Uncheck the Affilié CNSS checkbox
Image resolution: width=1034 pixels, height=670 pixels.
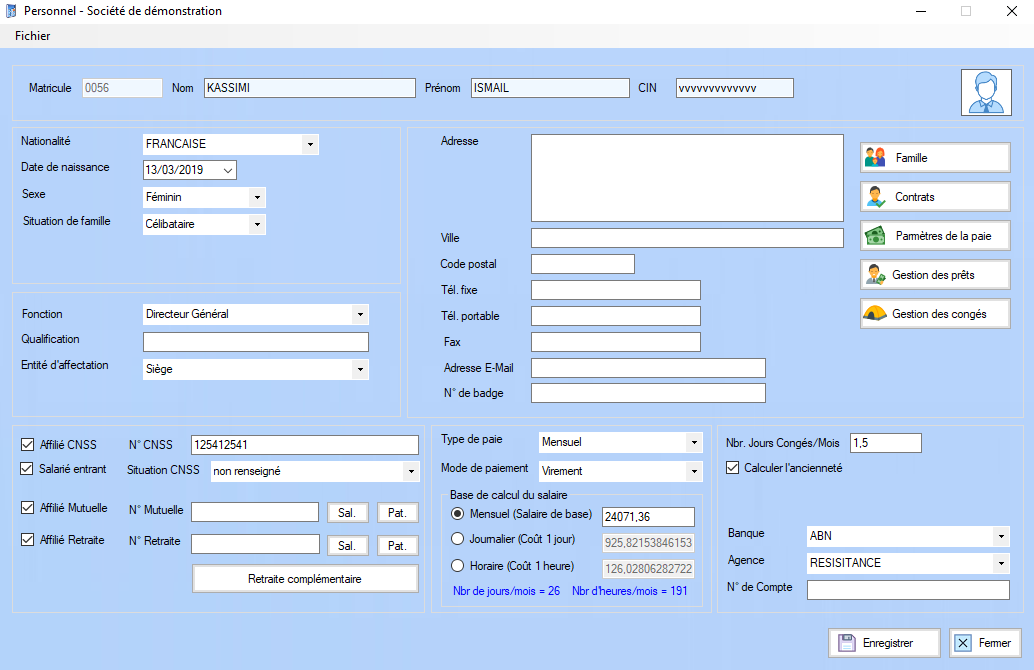(x=27, y=445)
